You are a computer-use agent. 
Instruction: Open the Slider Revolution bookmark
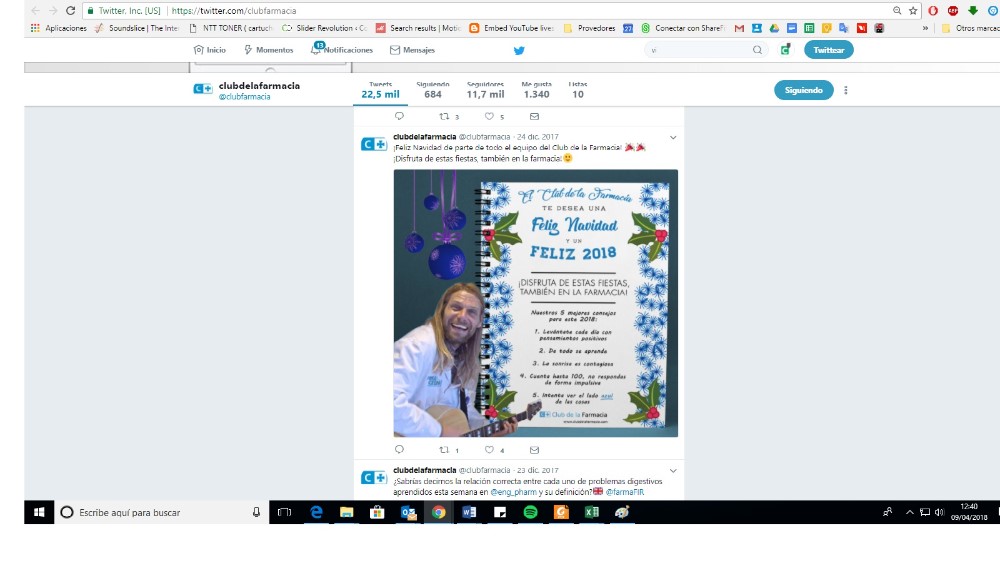tap(325, 28)
